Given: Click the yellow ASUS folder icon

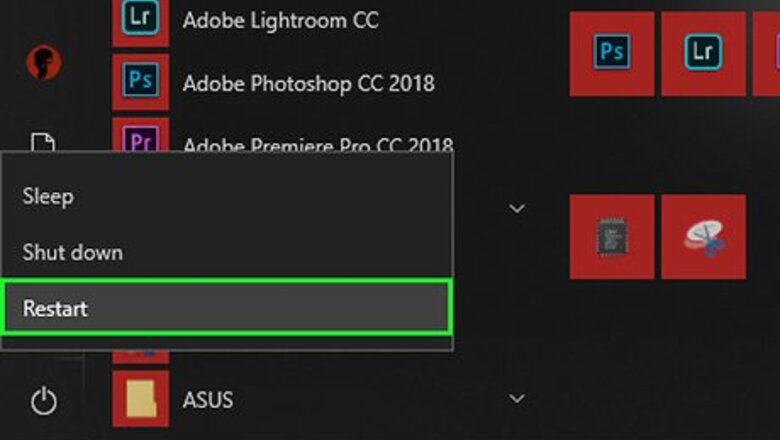Looking at the screenshot, I should click(141, 398).
